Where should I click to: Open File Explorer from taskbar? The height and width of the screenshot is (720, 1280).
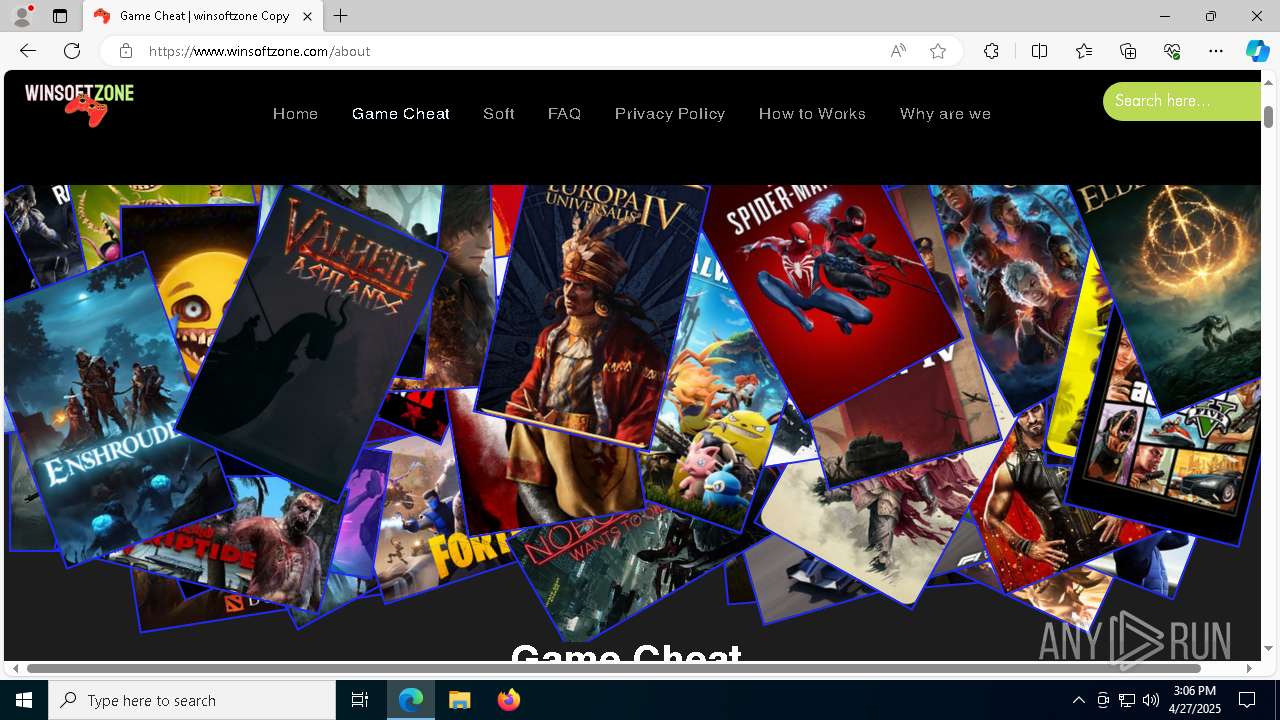coord(460,700)
